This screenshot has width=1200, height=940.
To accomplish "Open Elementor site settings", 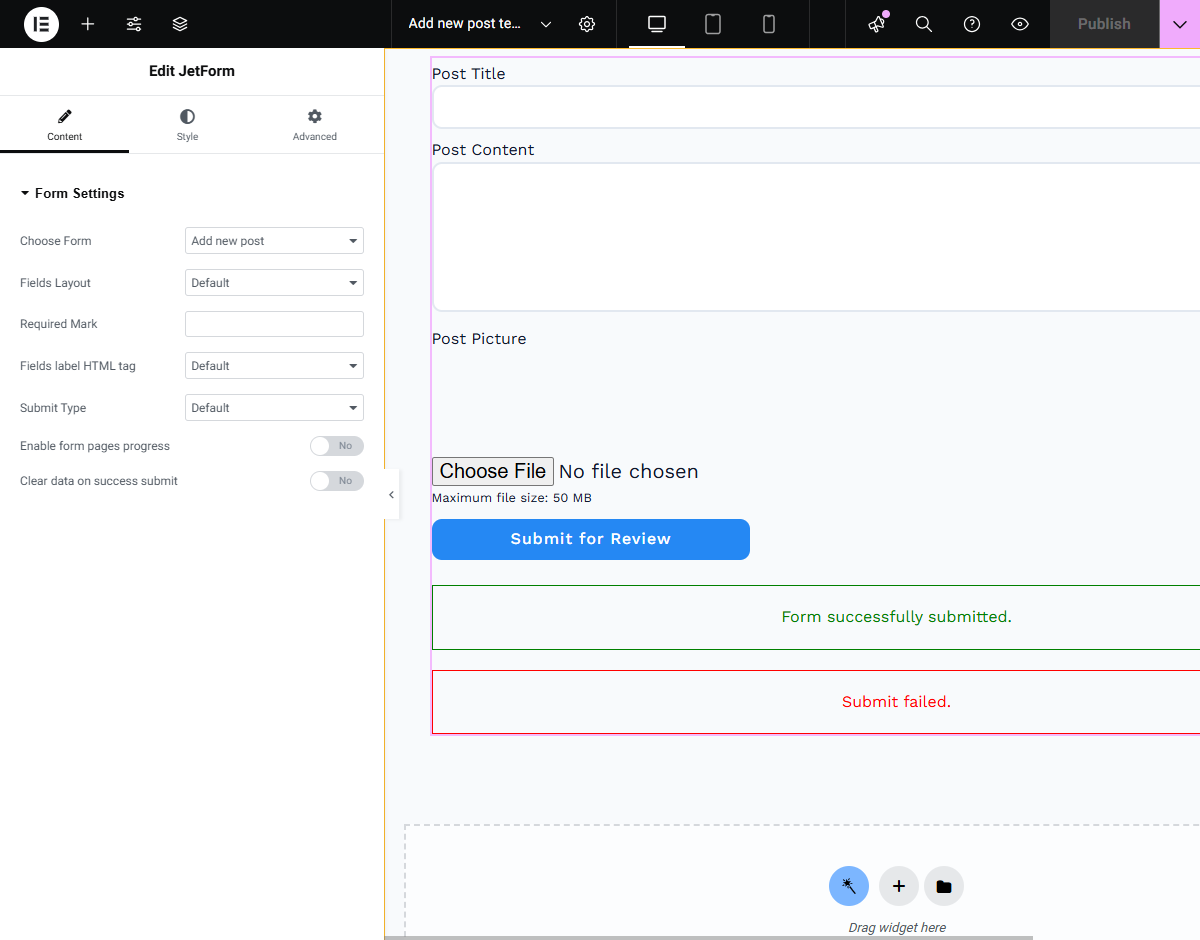I will coord(133,24).
